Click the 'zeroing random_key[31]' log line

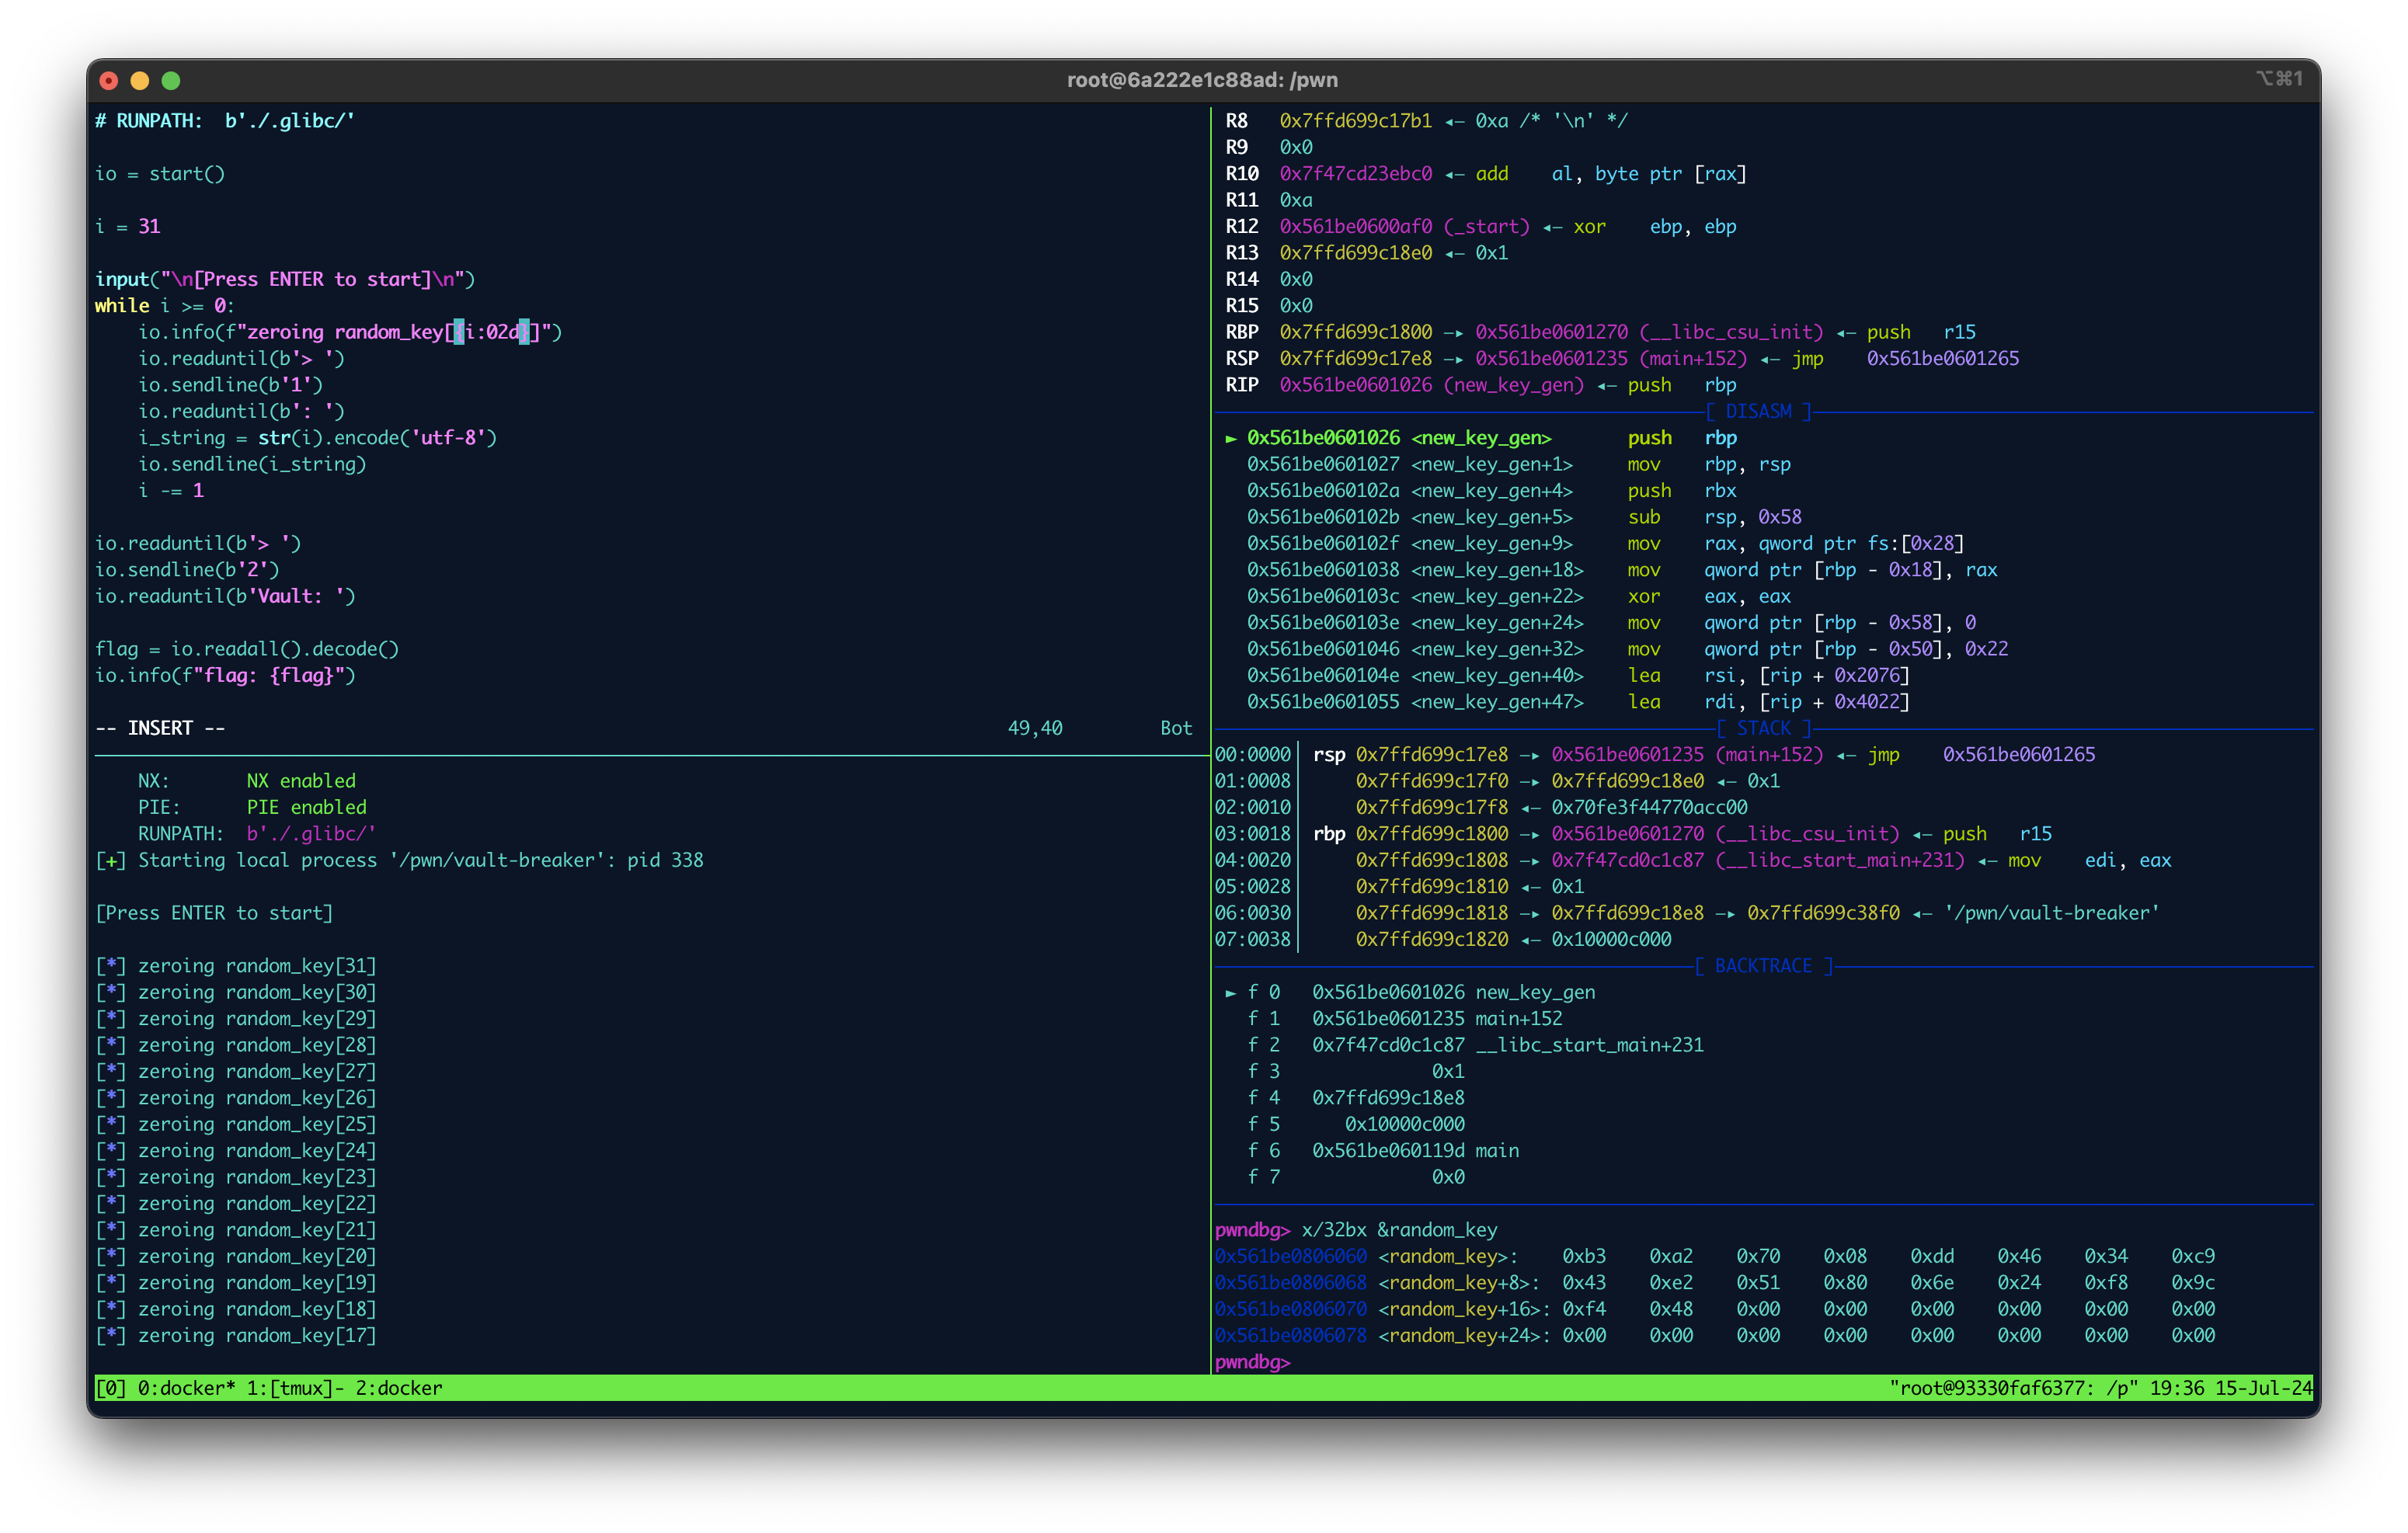[236, 966]
